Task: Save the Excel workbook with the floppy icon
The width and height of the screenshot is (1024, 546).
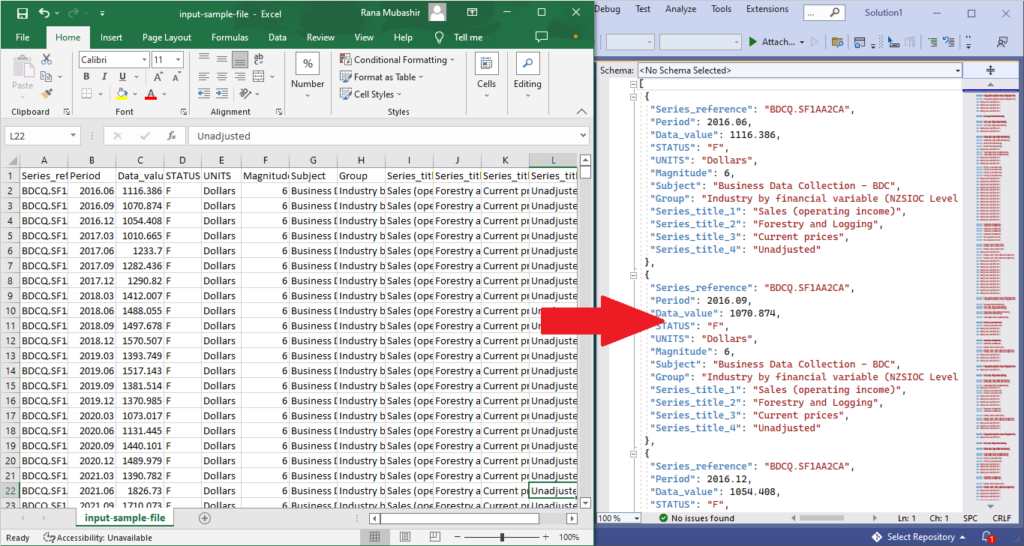Action: click(22, 13)
